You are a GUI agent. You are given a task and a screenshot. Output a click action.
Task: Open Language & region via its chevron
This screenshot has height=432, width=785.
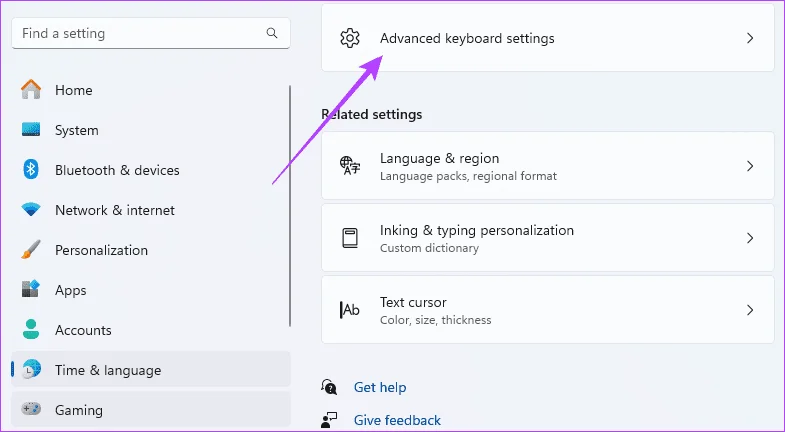[x=750, y=166]
